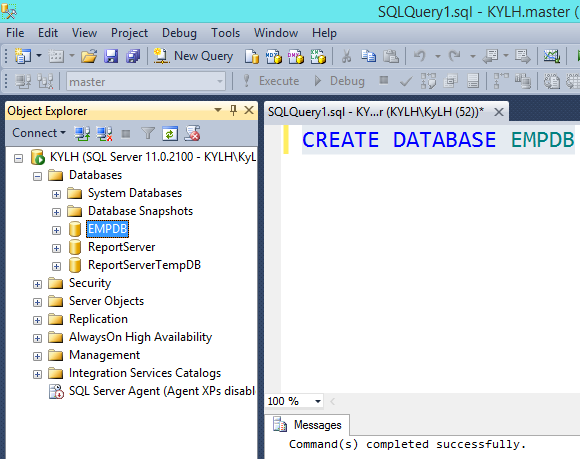
Task: Refresh Object Explorer with green arrows icon
Action: 170,134
